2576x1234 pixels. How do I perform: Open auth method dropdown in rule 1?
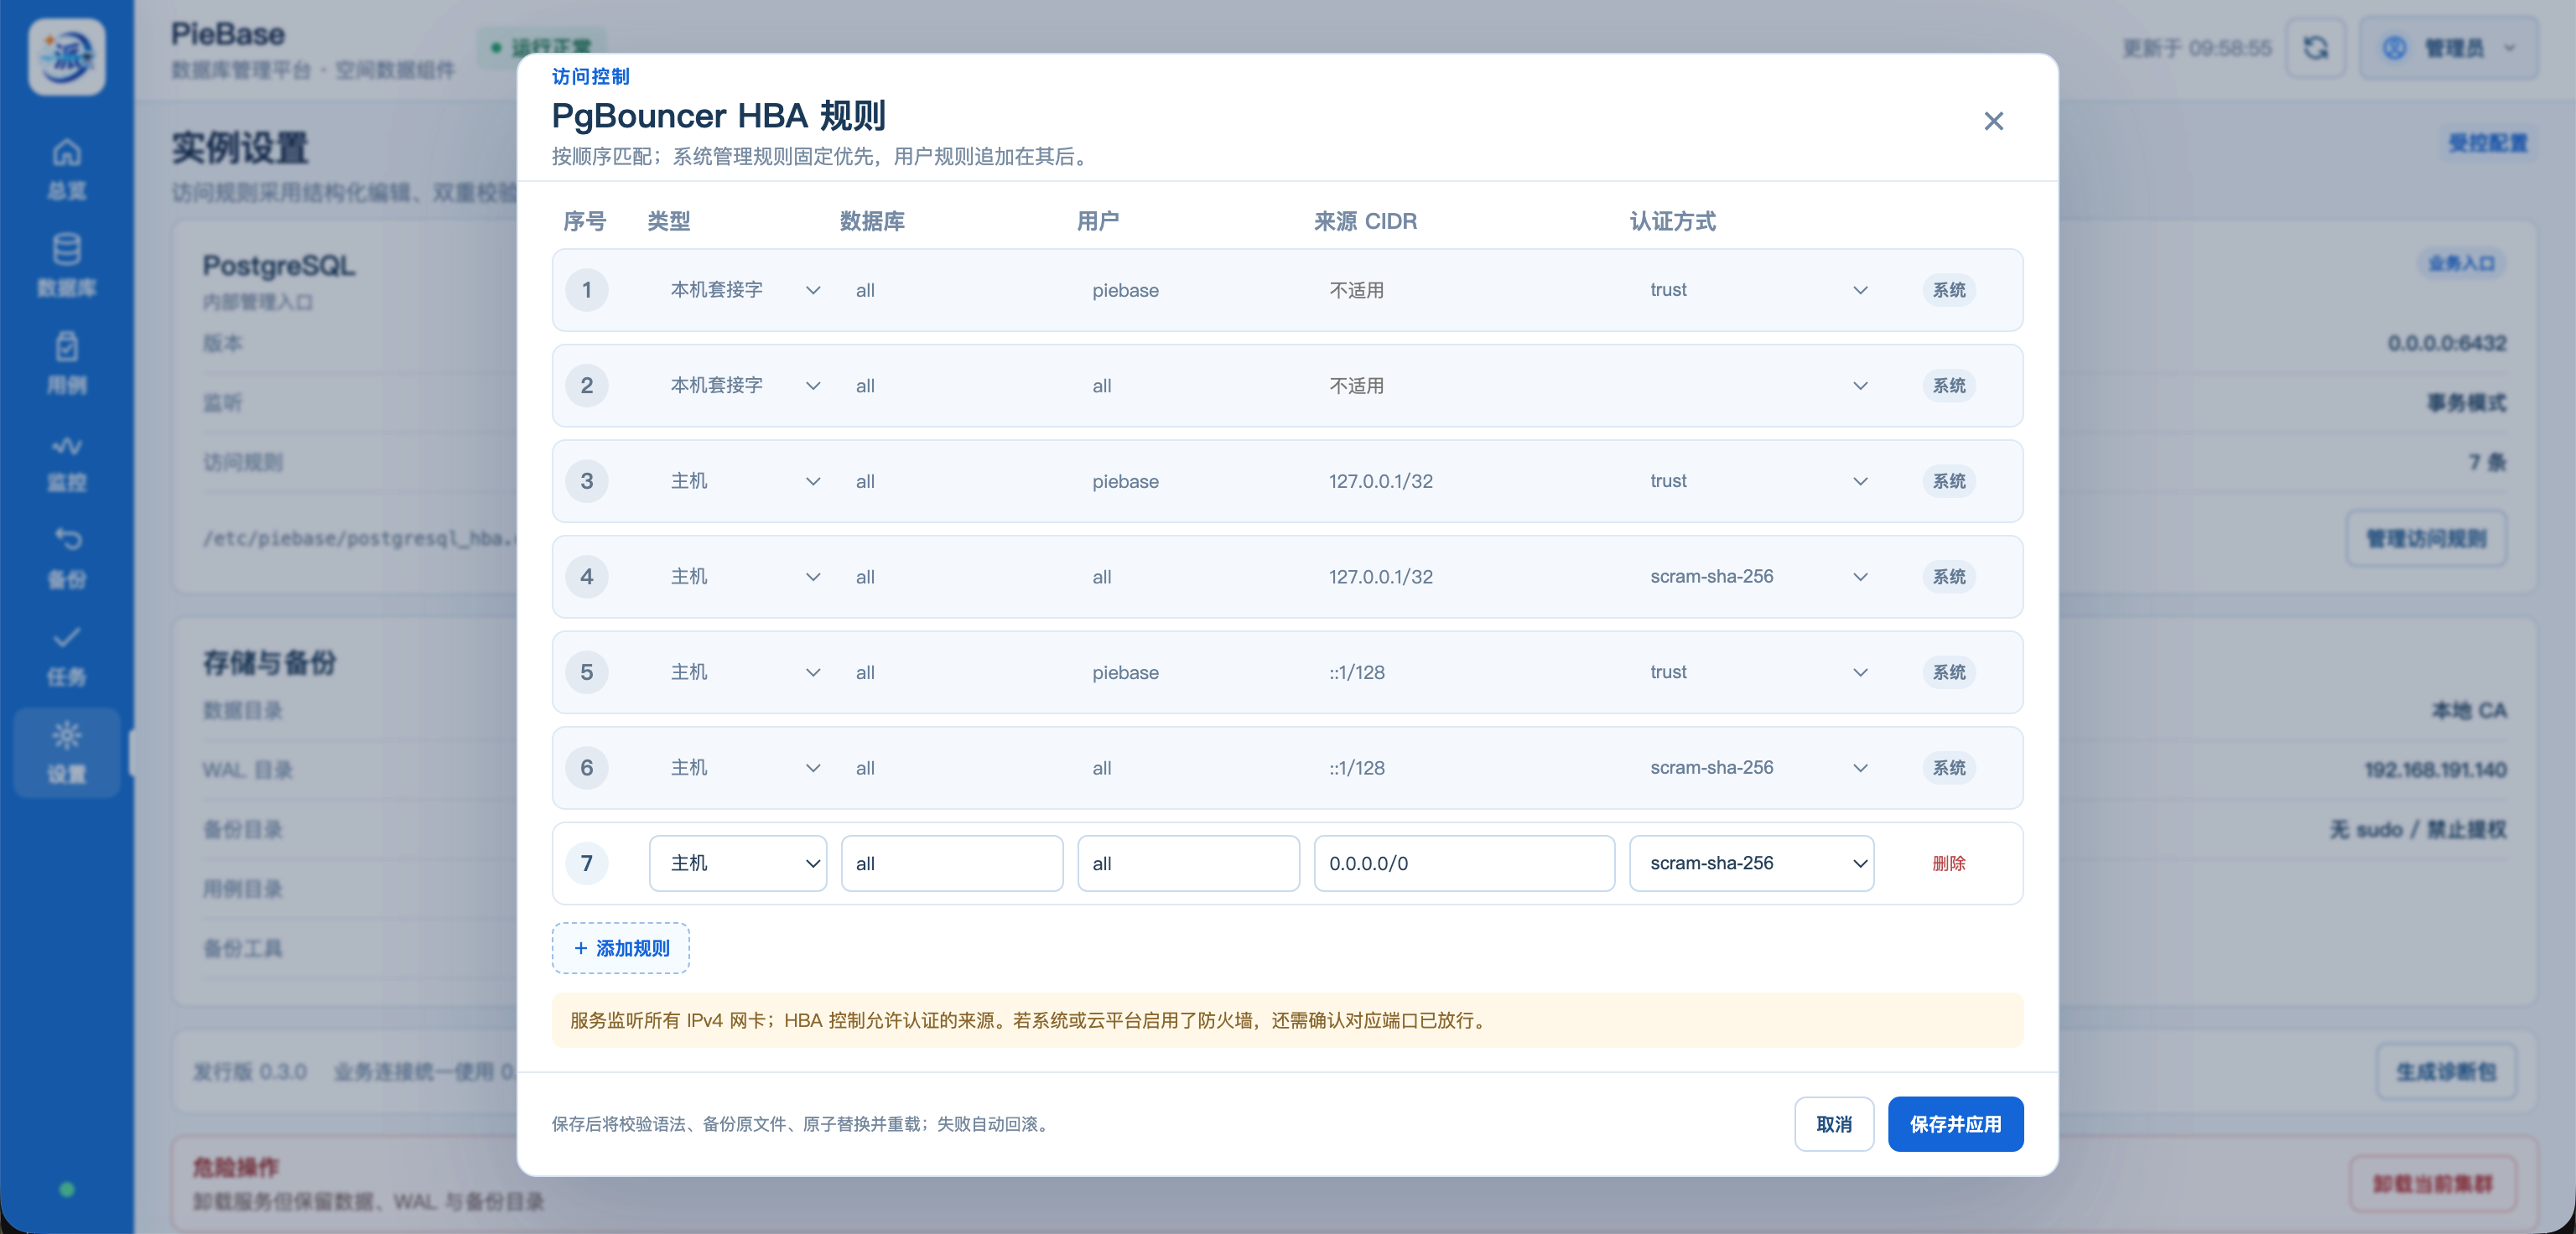[1751, 290]
